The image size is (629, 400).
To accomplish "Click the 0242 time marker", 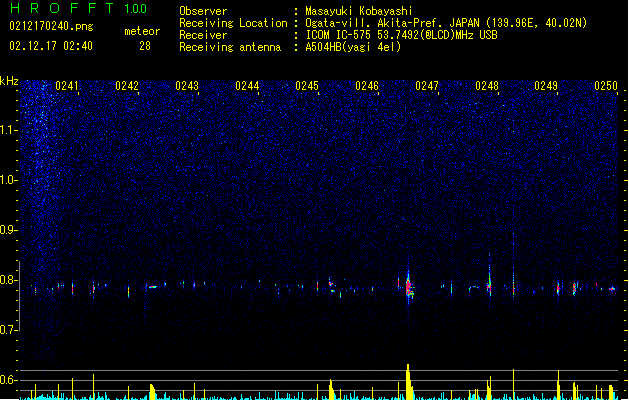I will tap(127, 86).
